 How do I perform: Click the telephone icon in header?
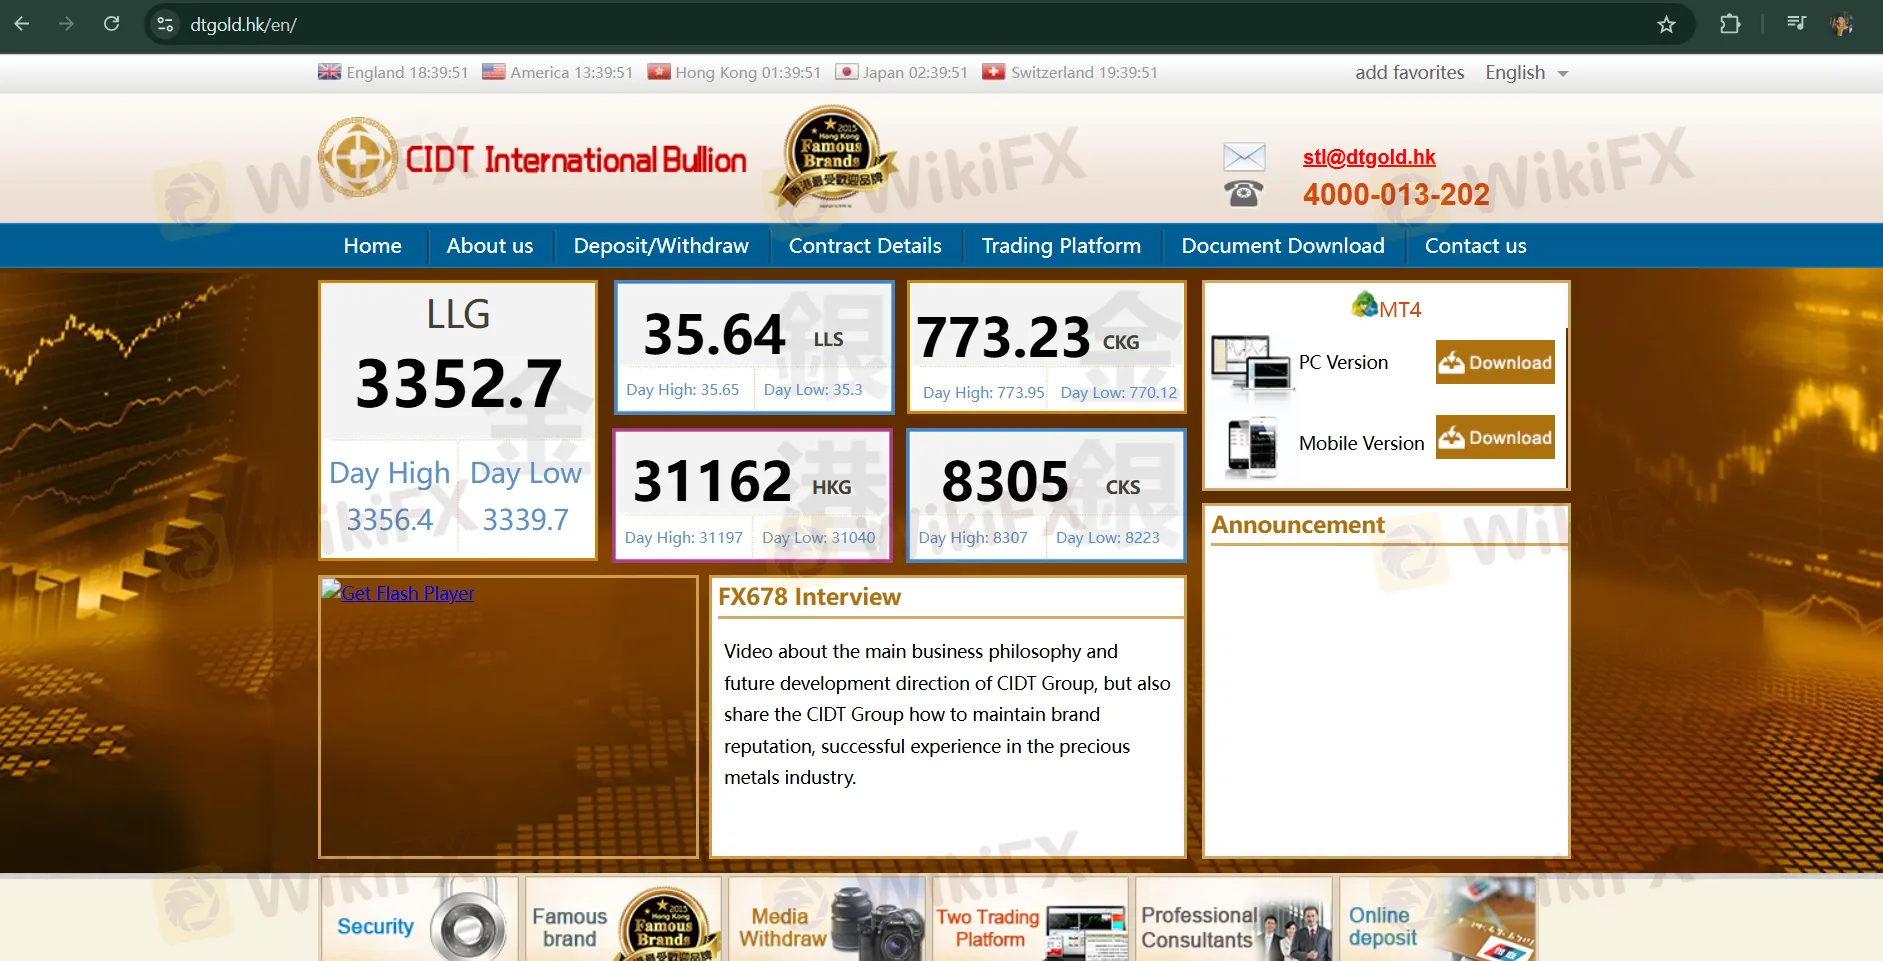[x=1244, y=193]
